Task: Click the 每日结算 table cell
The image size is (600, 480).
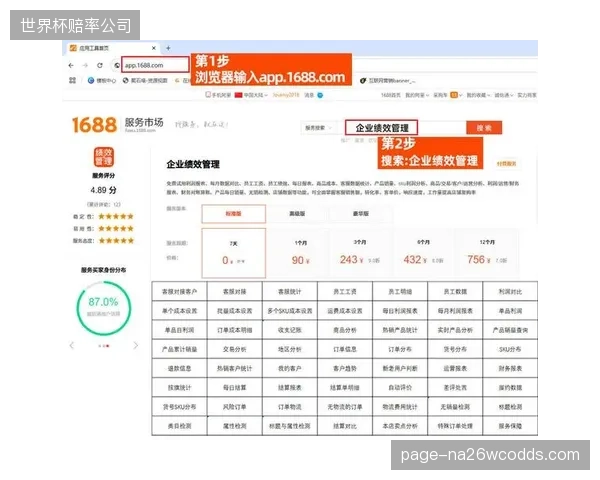Action: [235, 387]
